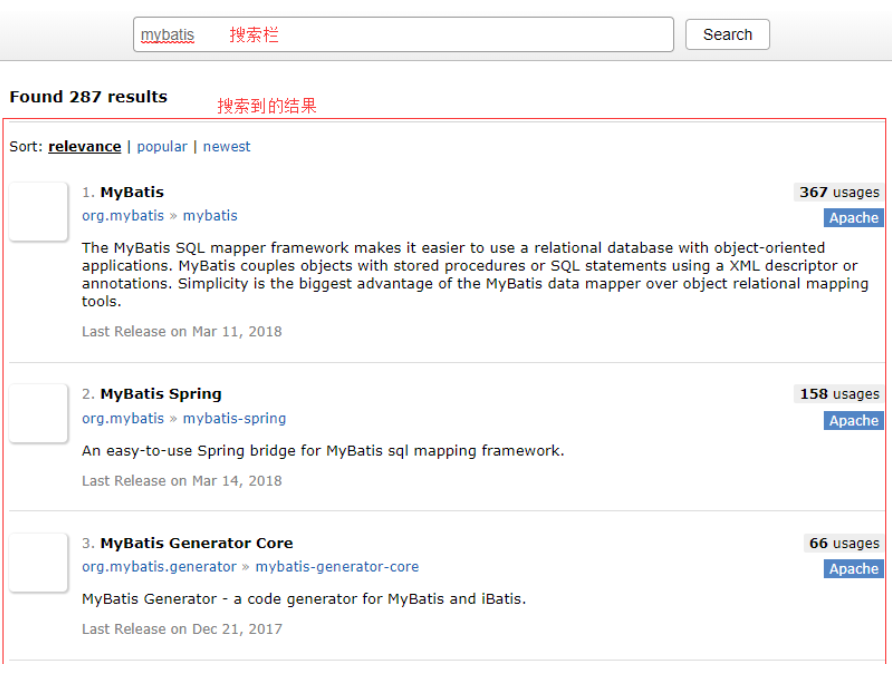Click the 'code generator for MyBatis and iBatis' description
Image resolution: width=892 pixels, height=688 pixels.
point(304,599)
